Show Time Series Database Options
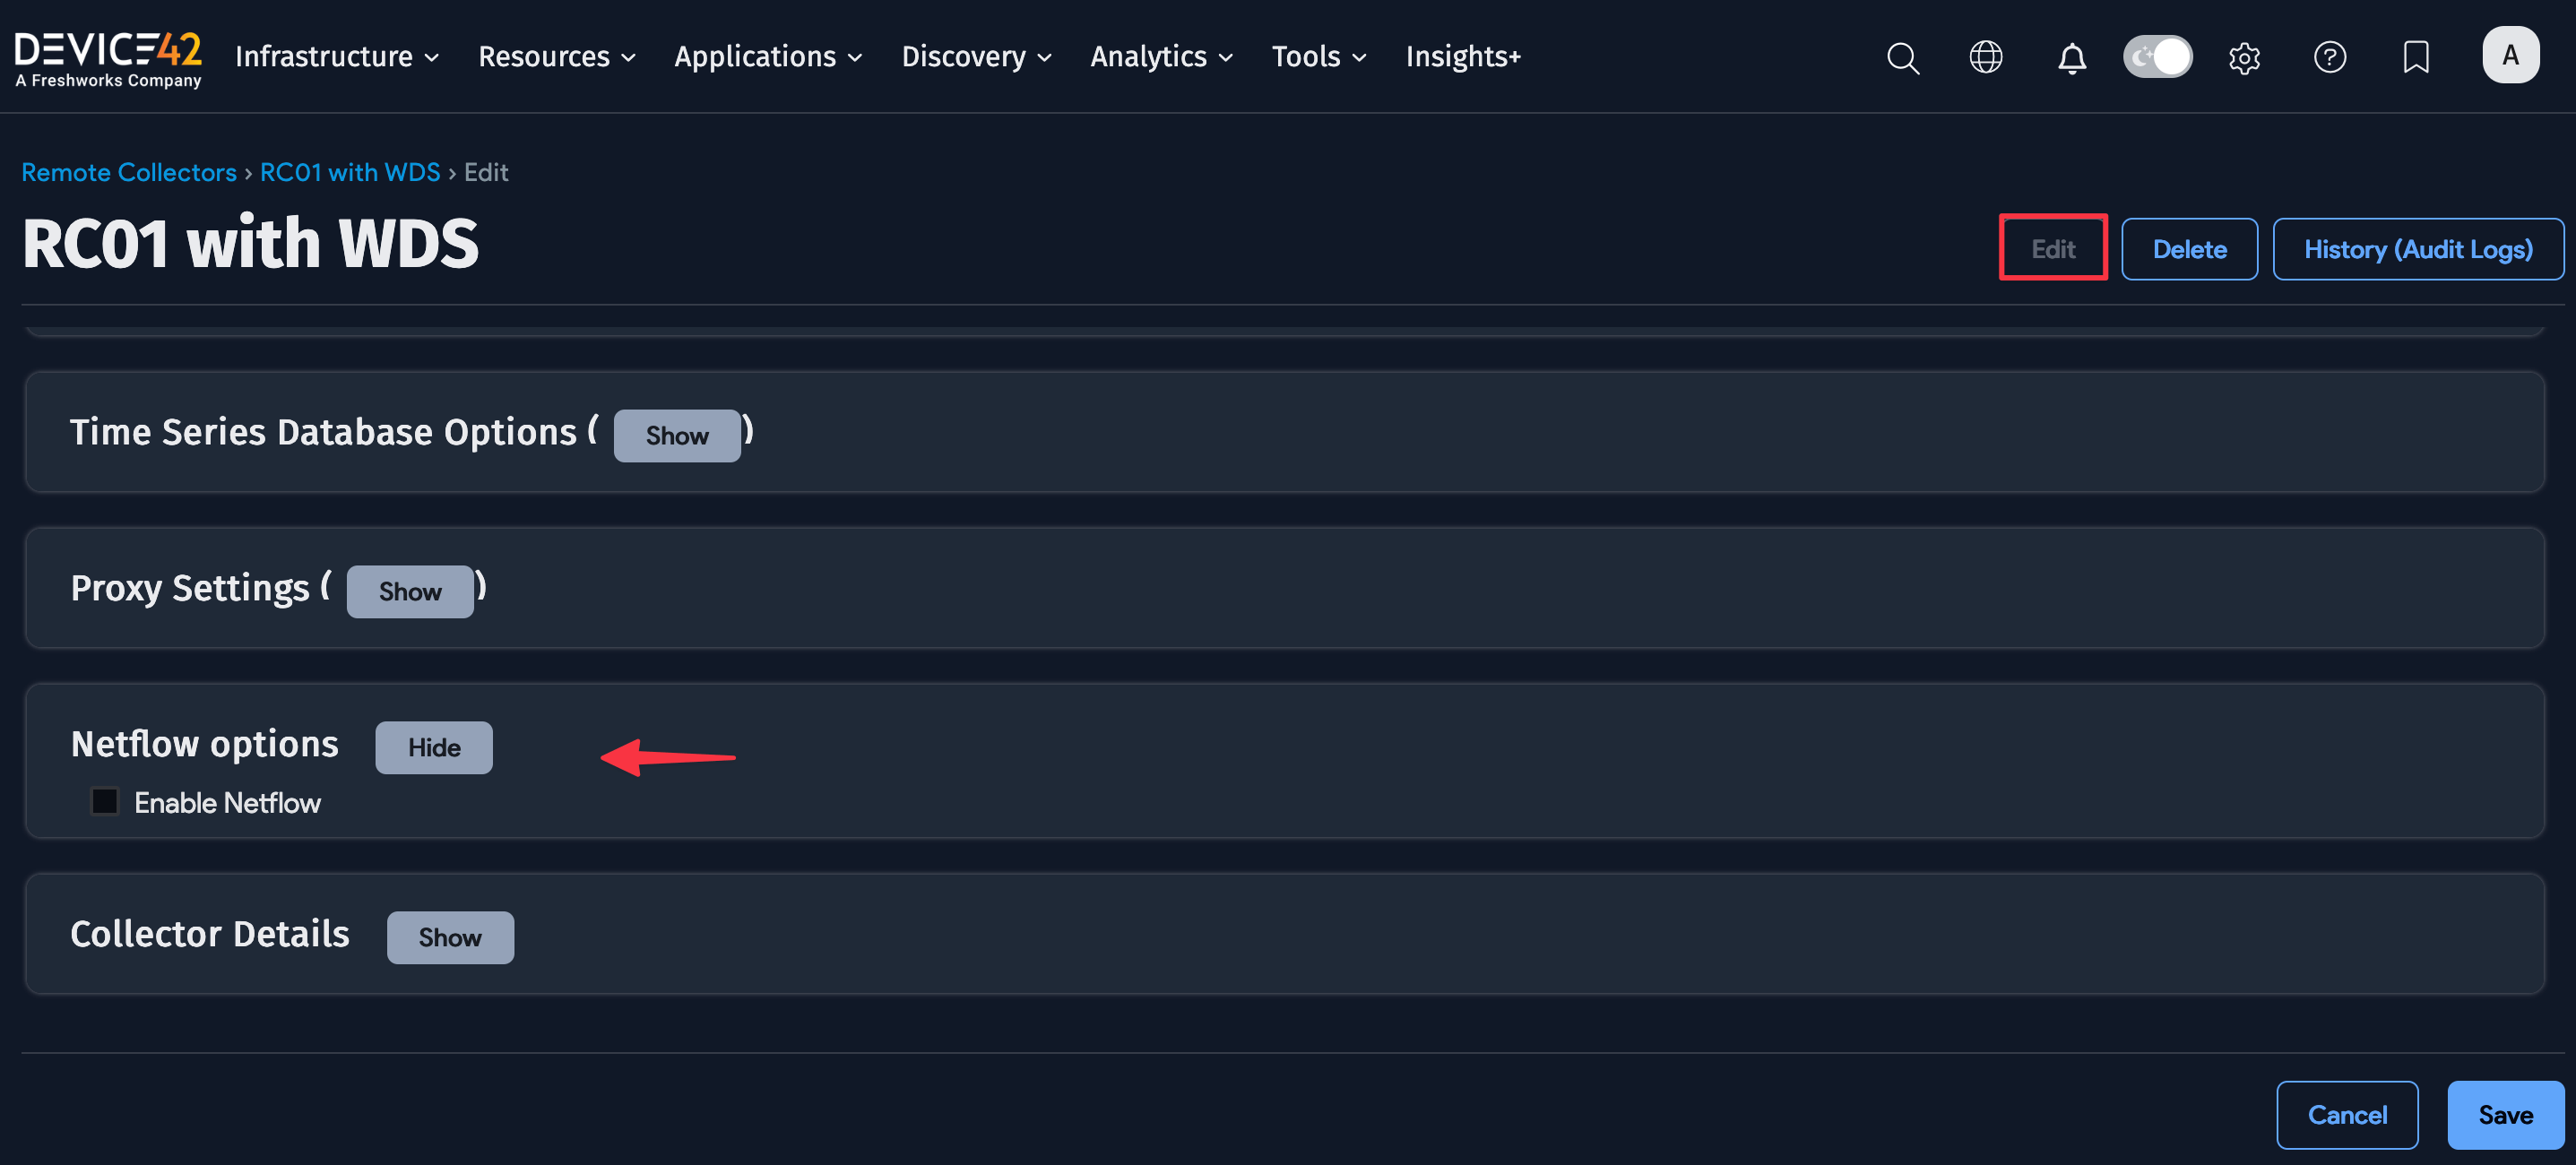Viewport: 2576px width, 1165px height. [x=677, y=435]
